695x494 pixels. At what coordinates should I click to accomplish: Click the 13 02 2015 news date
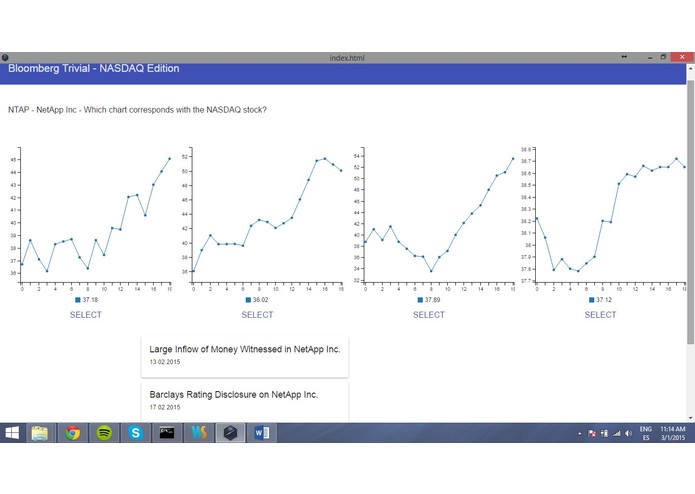[x=164, y=362]
